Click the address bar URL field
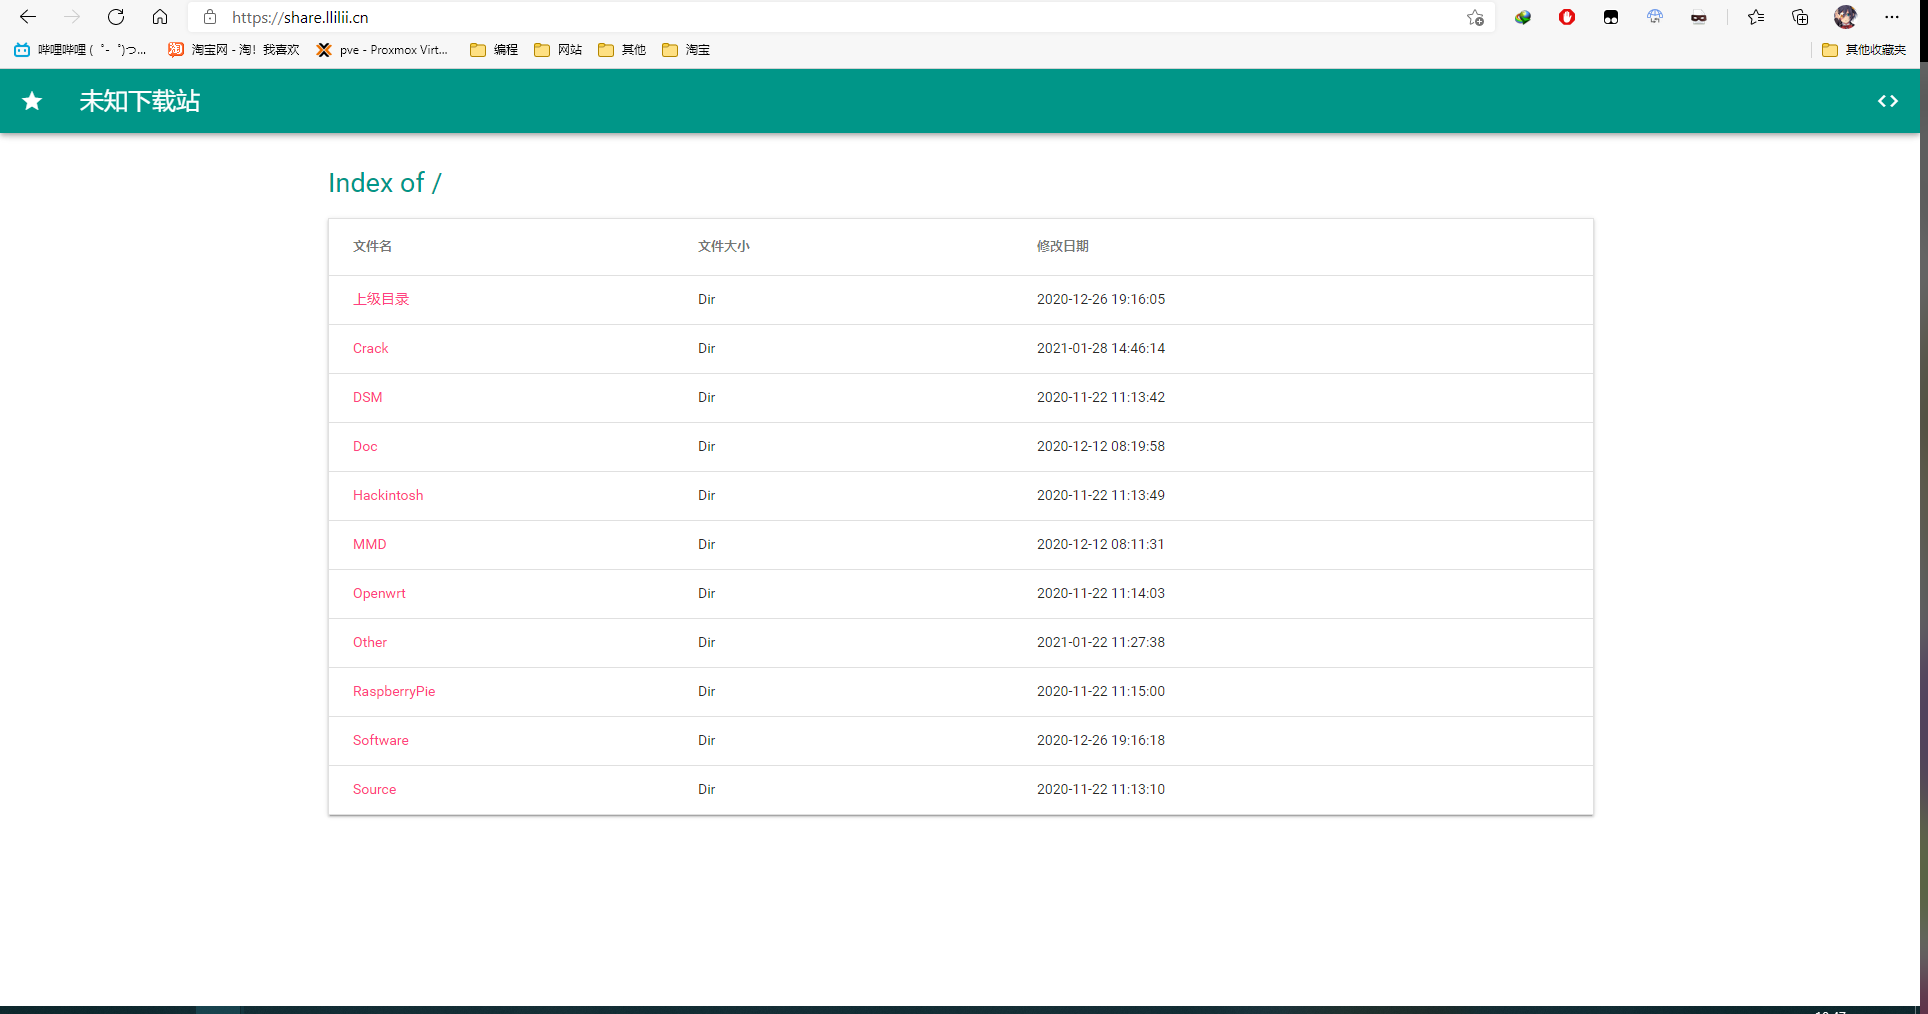 (x=800, y=17)
